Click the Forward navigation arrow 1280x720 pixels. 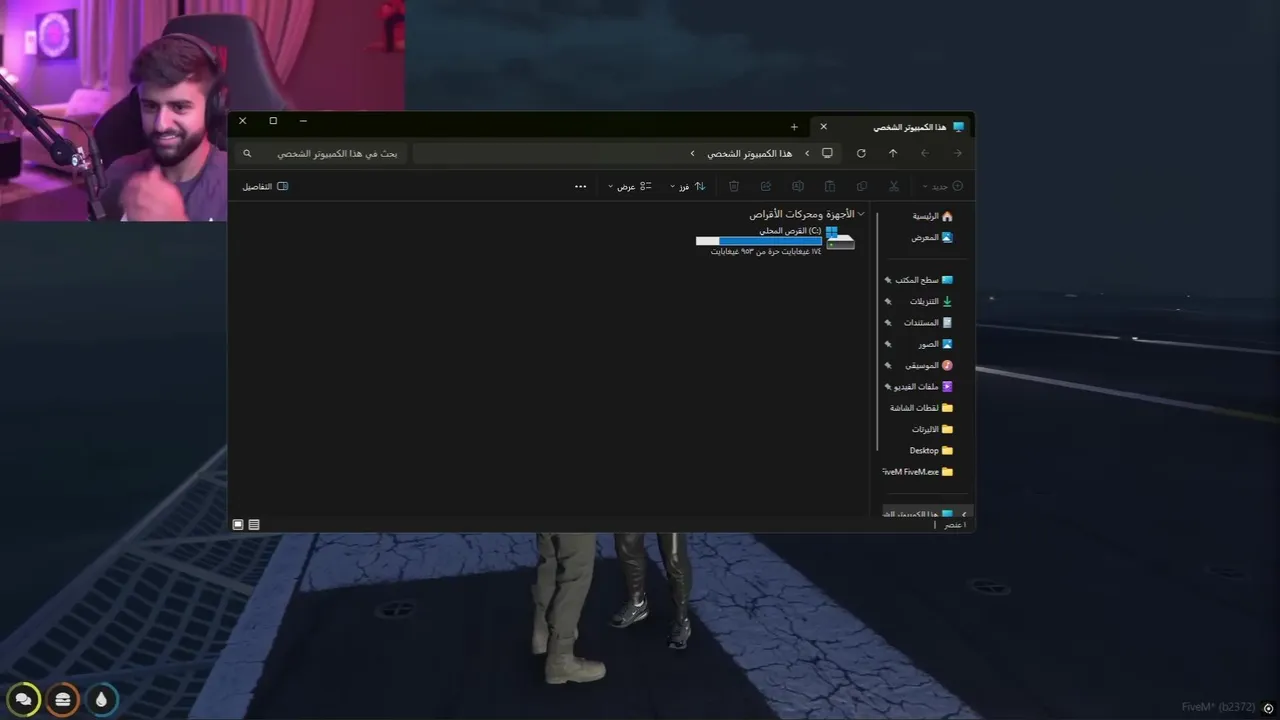click(925, 153)
